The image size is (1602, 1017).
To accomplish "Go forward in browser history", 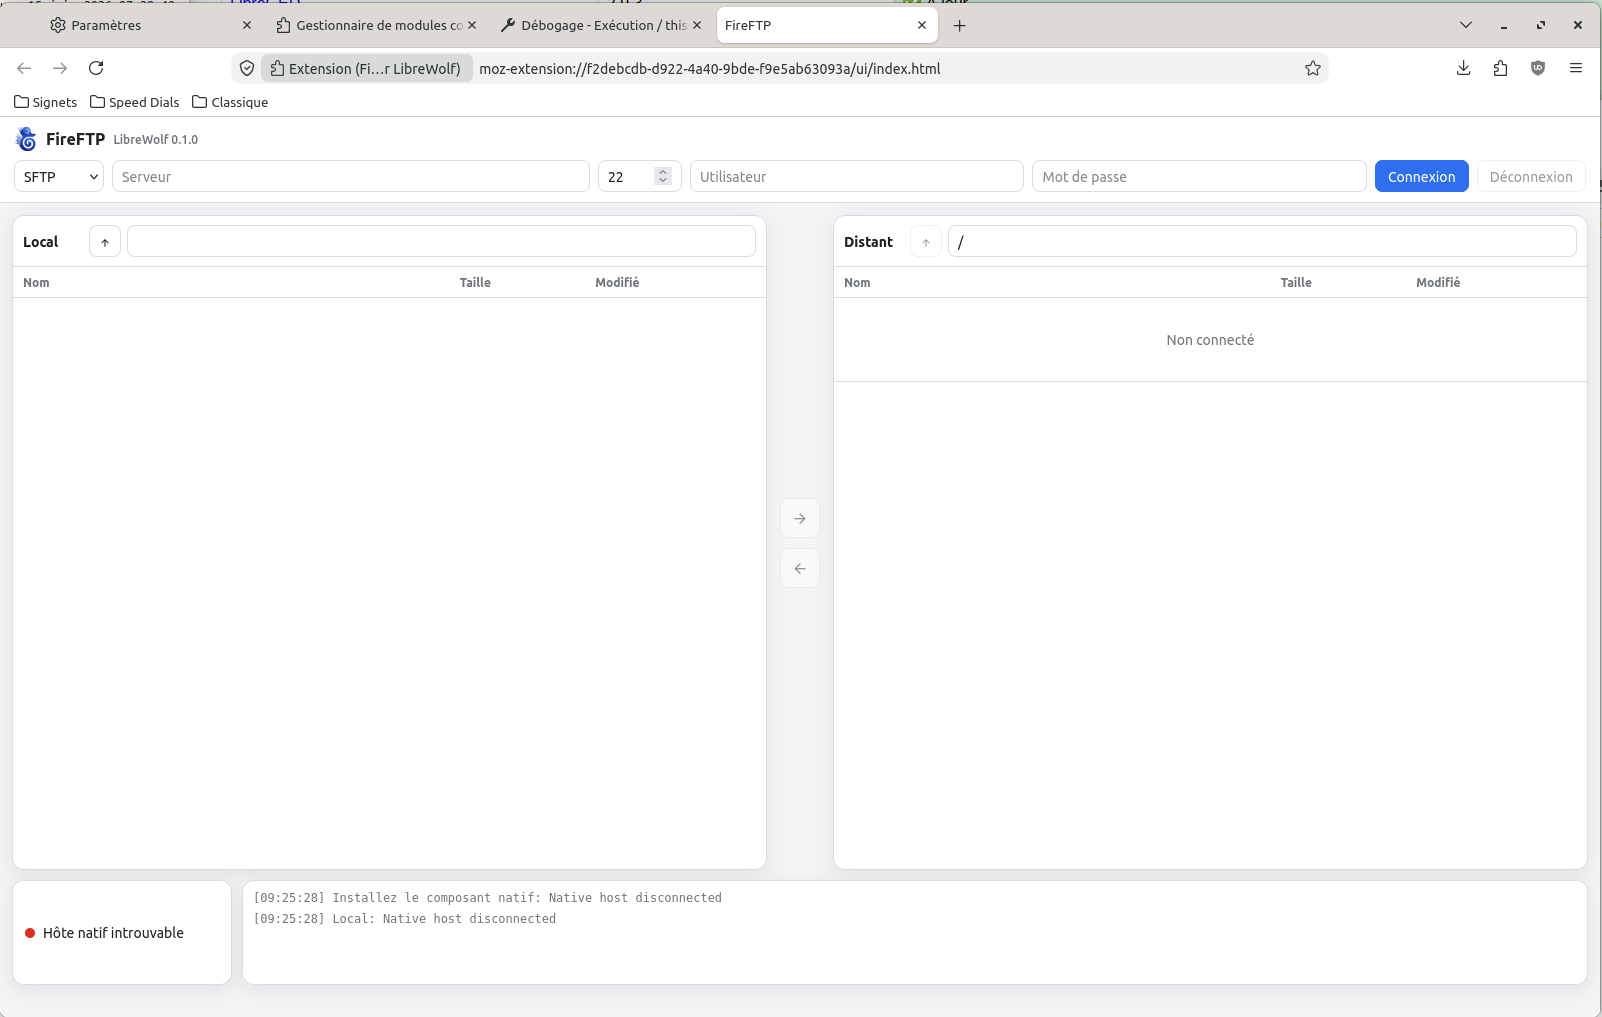I will click(x=60, y=68).
